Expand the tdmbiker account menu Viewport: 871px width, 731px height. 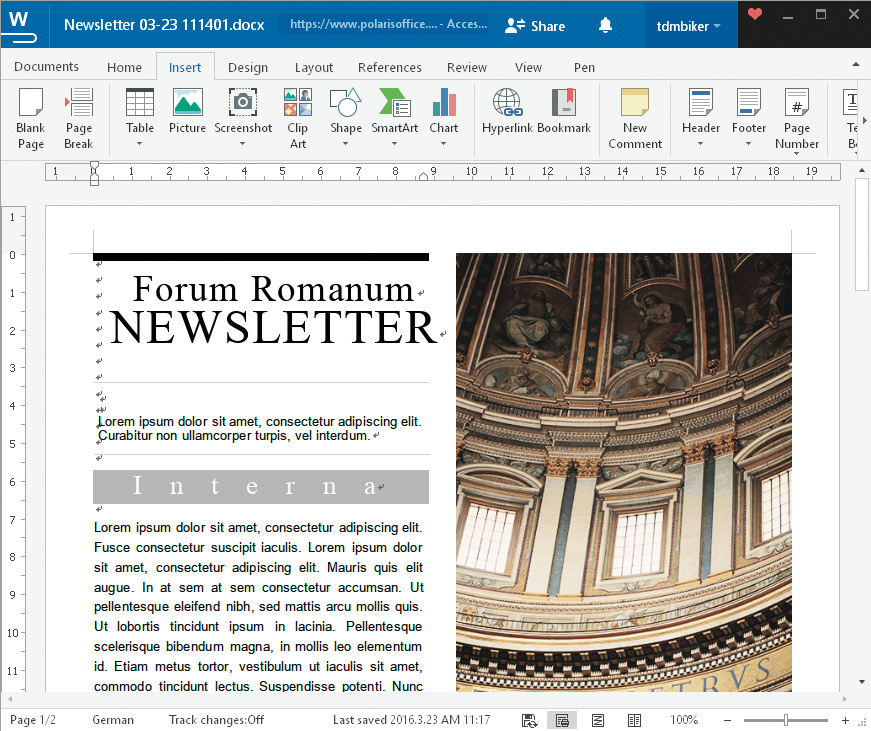tap(689, 26)
